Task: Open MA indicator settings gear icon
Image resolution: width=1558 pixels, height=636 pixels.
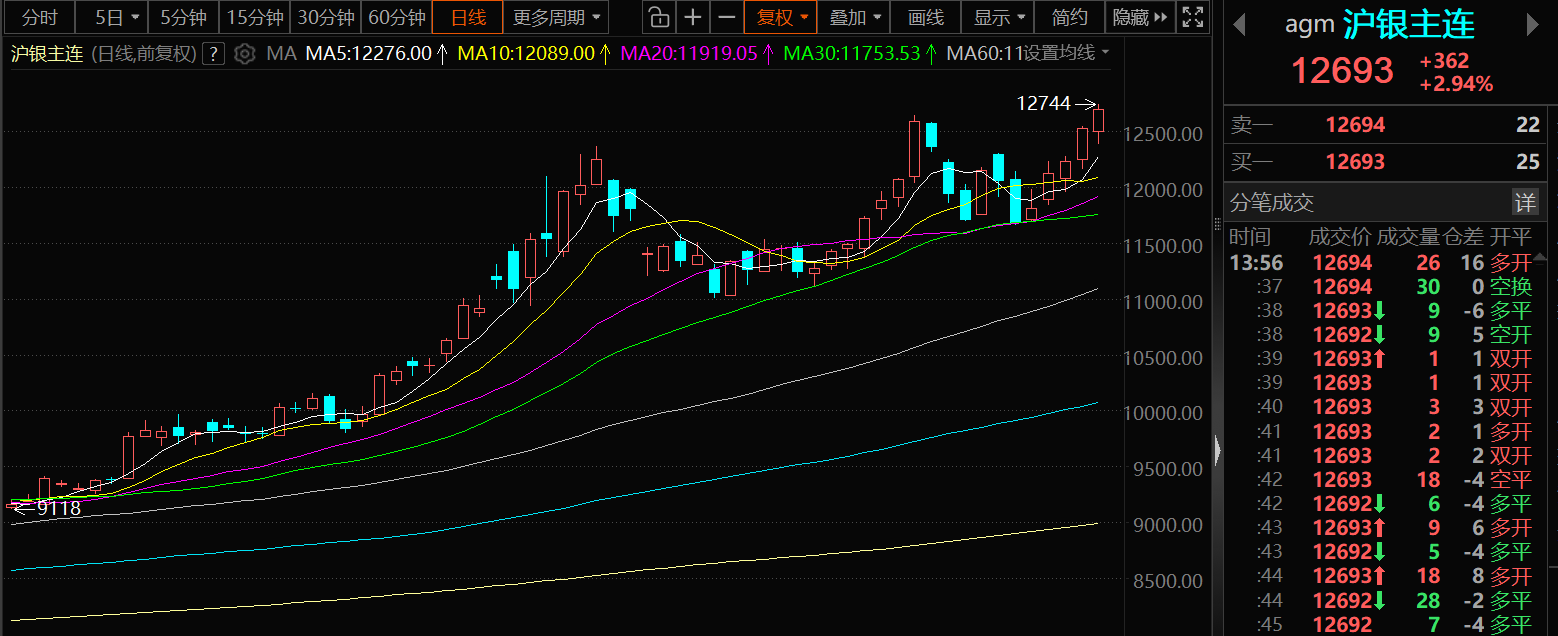Action: 244,54
